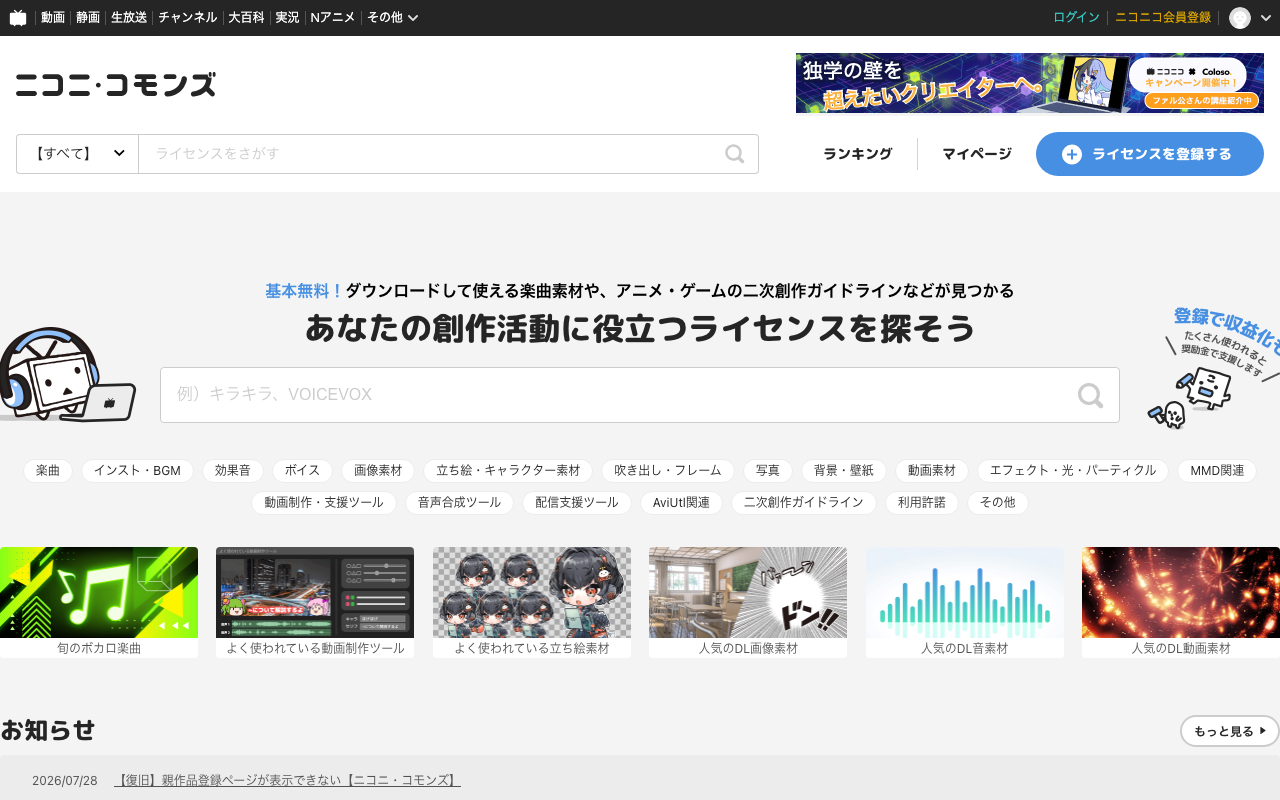The width and height of the screenshot is (1280, 800).
Task: Open the よく使われている立ち絵素材 thumbnail card
Action: pos(532,602)
